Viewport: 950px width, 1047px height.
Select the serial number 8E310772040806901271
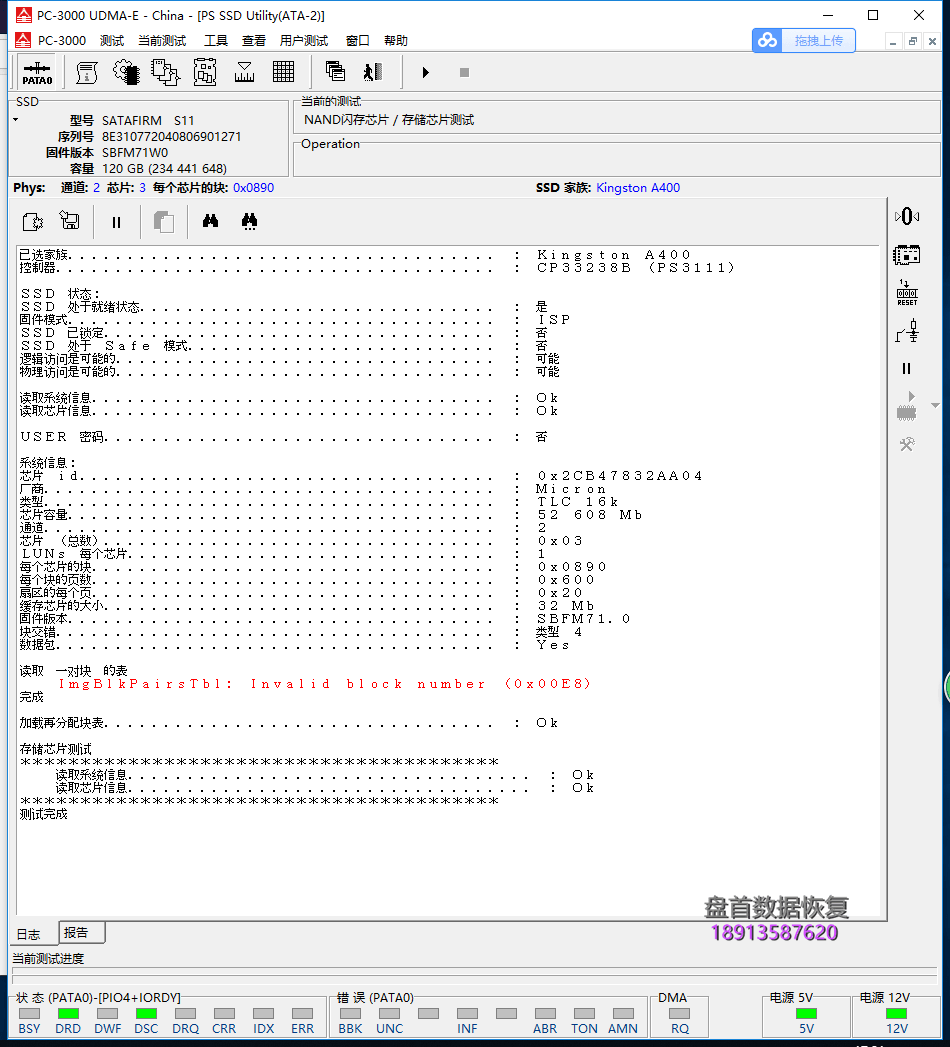coord(171,136)
